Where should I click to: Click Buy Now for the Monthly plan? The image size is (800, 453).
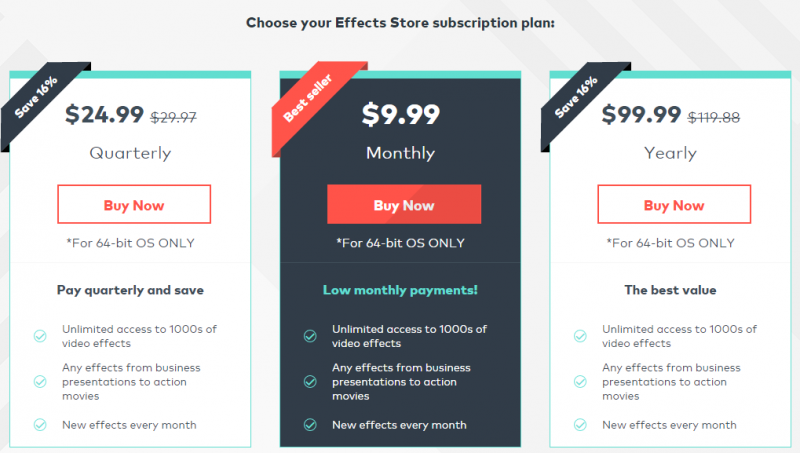(404, 204)
